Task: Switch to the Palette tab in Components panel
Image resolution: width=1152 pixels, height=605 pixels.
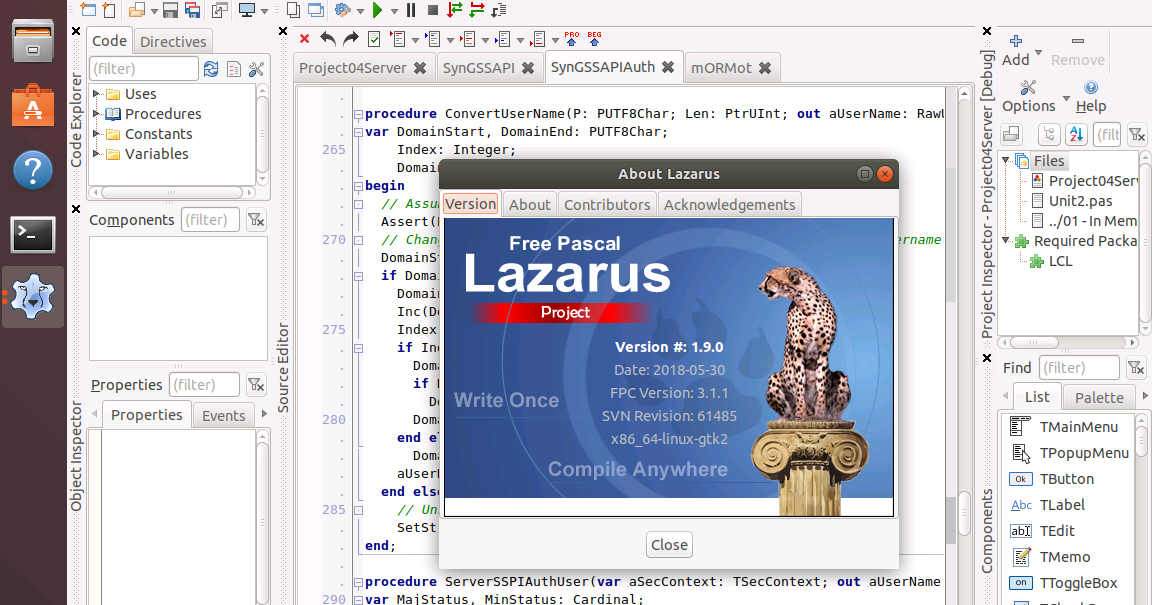Action: click(1099, 396)
